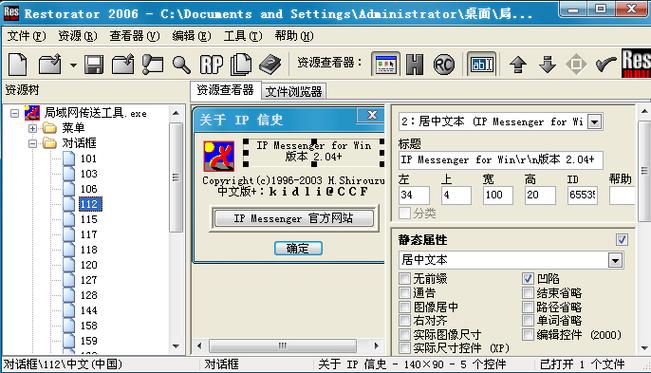Open the 资源 menu
Viewport: 651px width, 373px height.
pyautogui.click(x=77, y=36)
